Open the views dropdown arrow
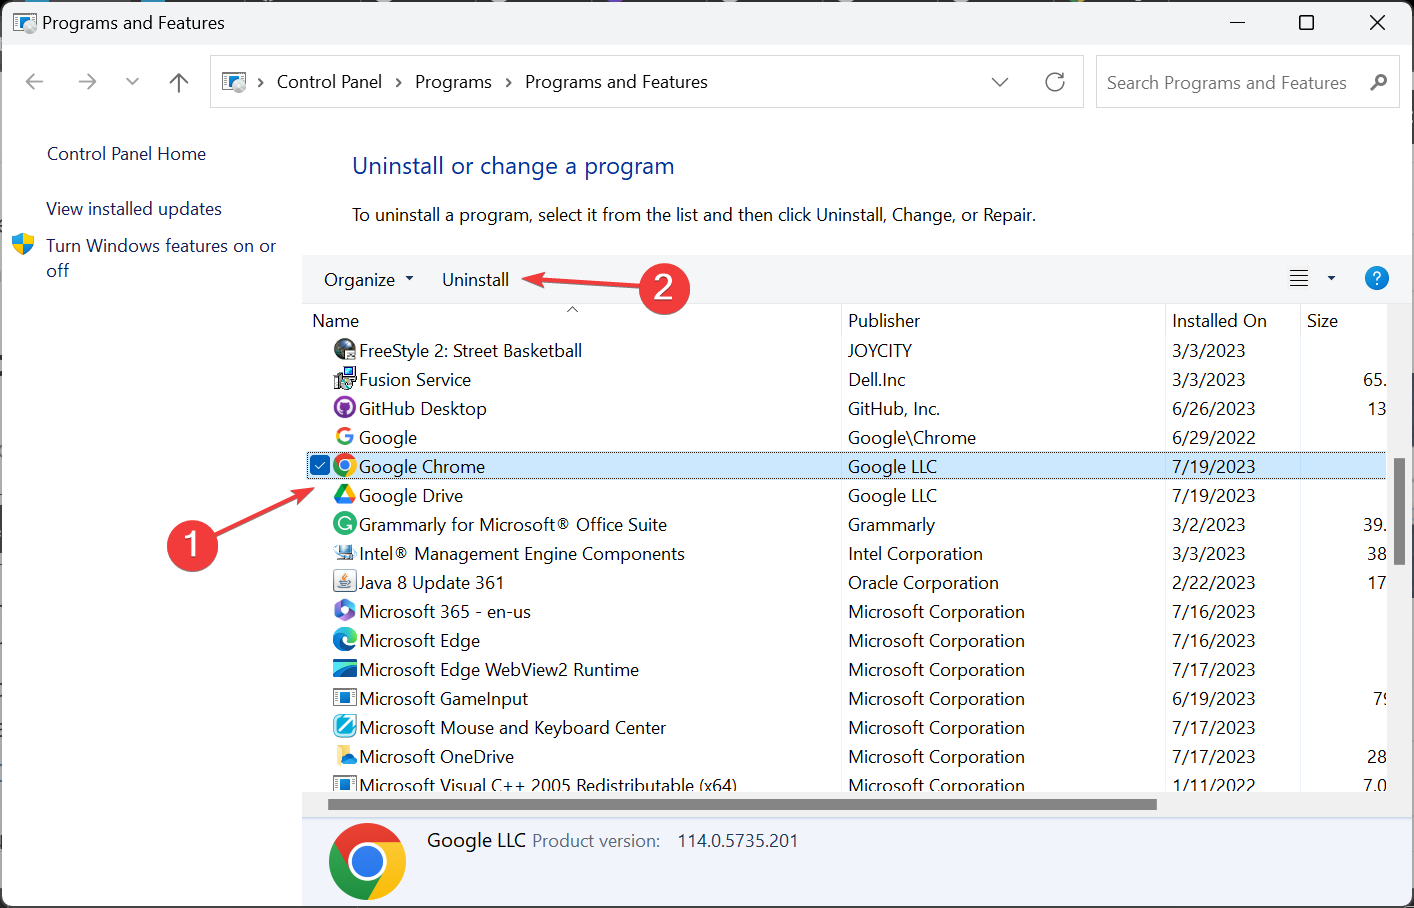This screenshot has height=908, width=1414. click(x=1330, y=278)
